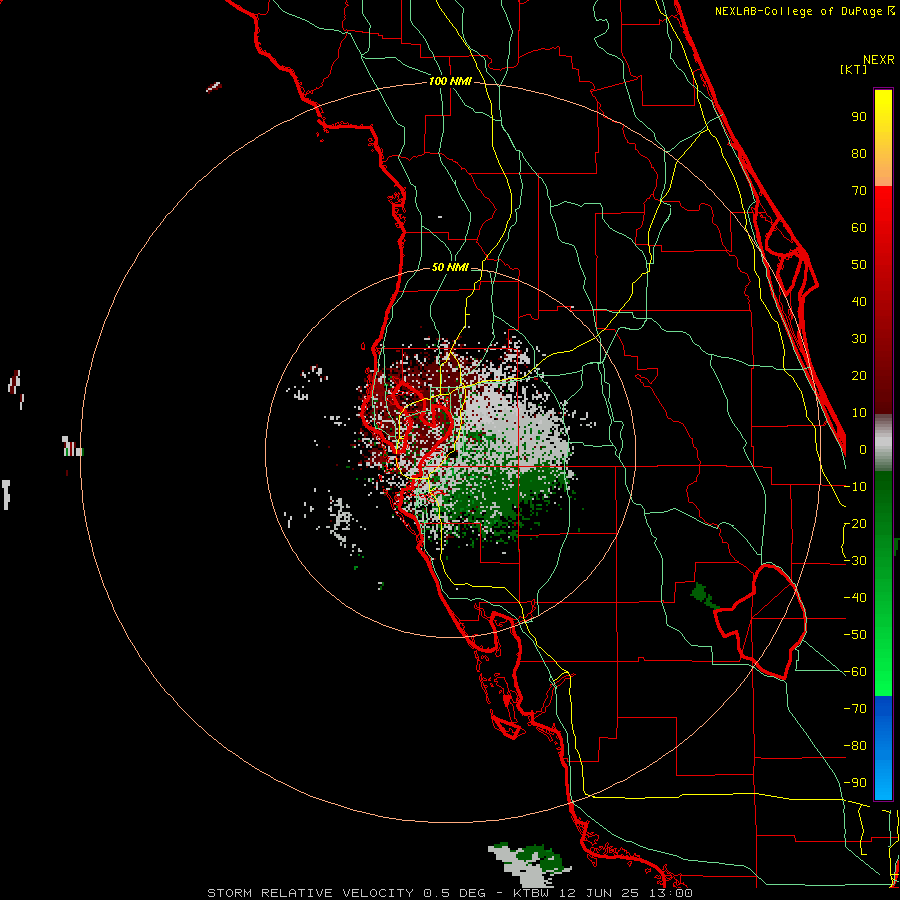
Task: Click the -40 scale value
Action: coord(855,598)
